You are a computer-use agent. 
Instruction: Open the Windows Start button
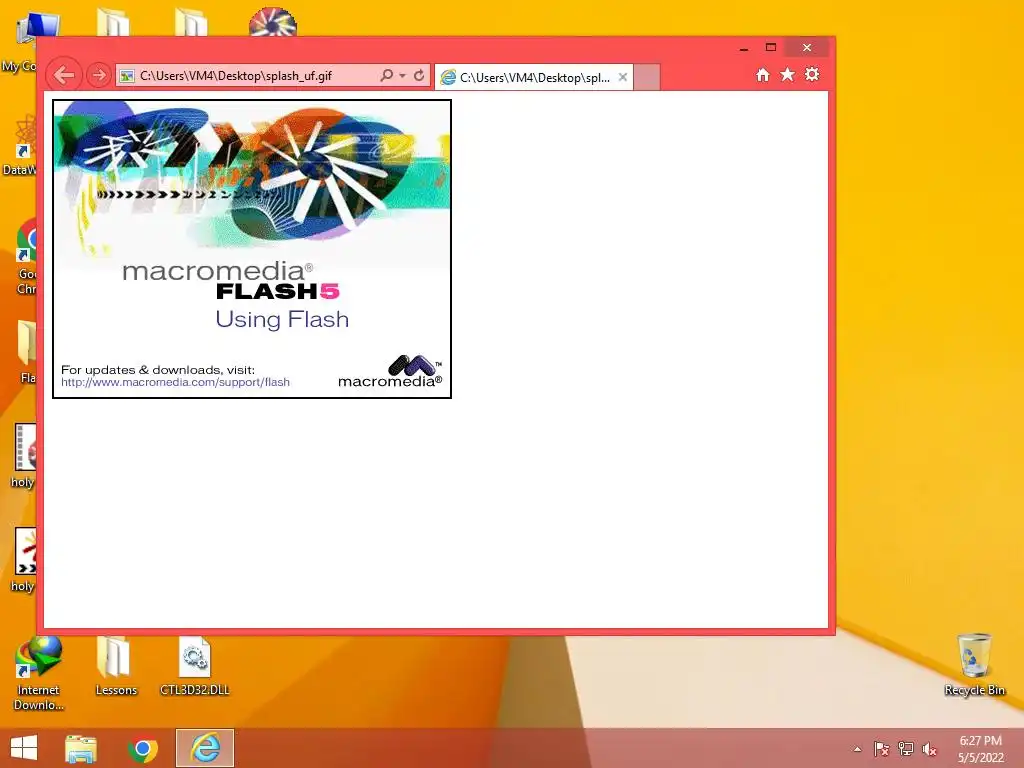pos(24,748)
